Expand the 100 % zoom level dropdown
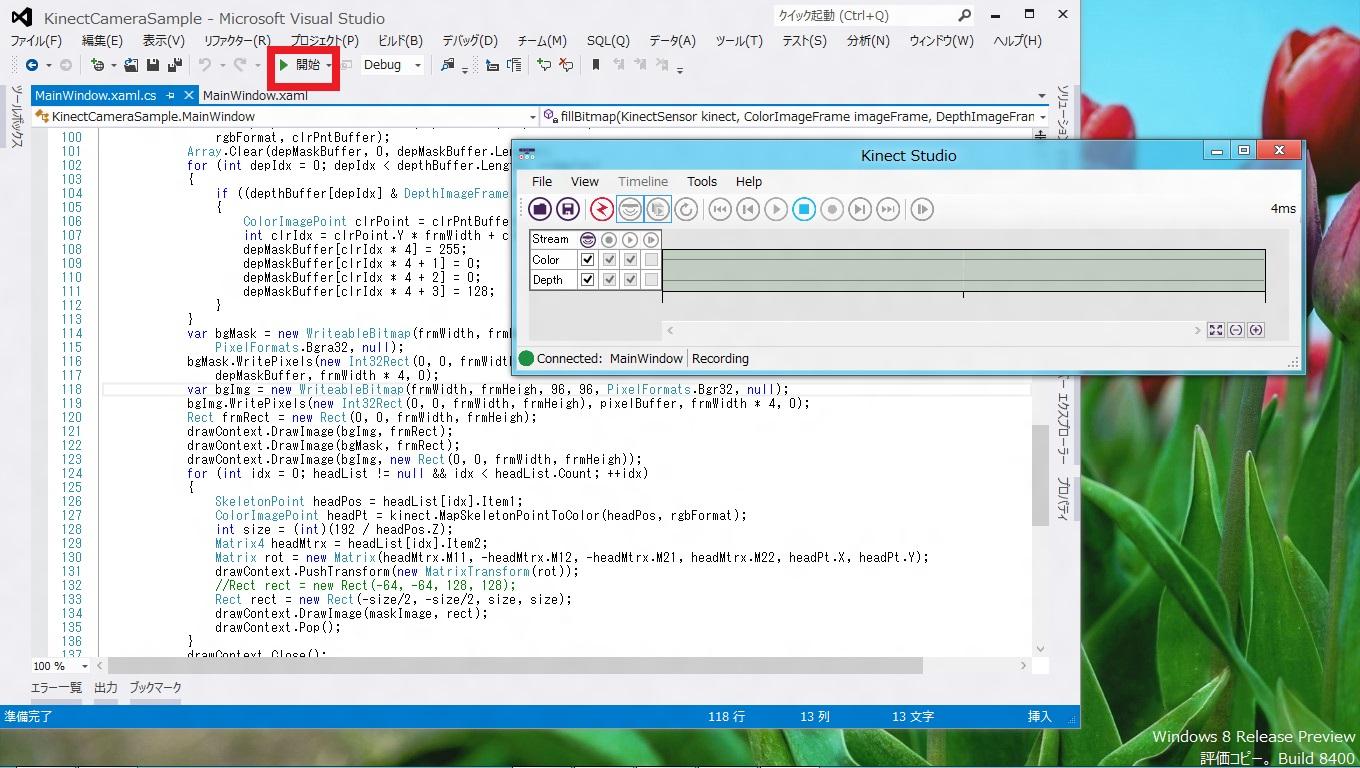The height and width of the screenshot is (768, 1360). [x=84, y=666]
